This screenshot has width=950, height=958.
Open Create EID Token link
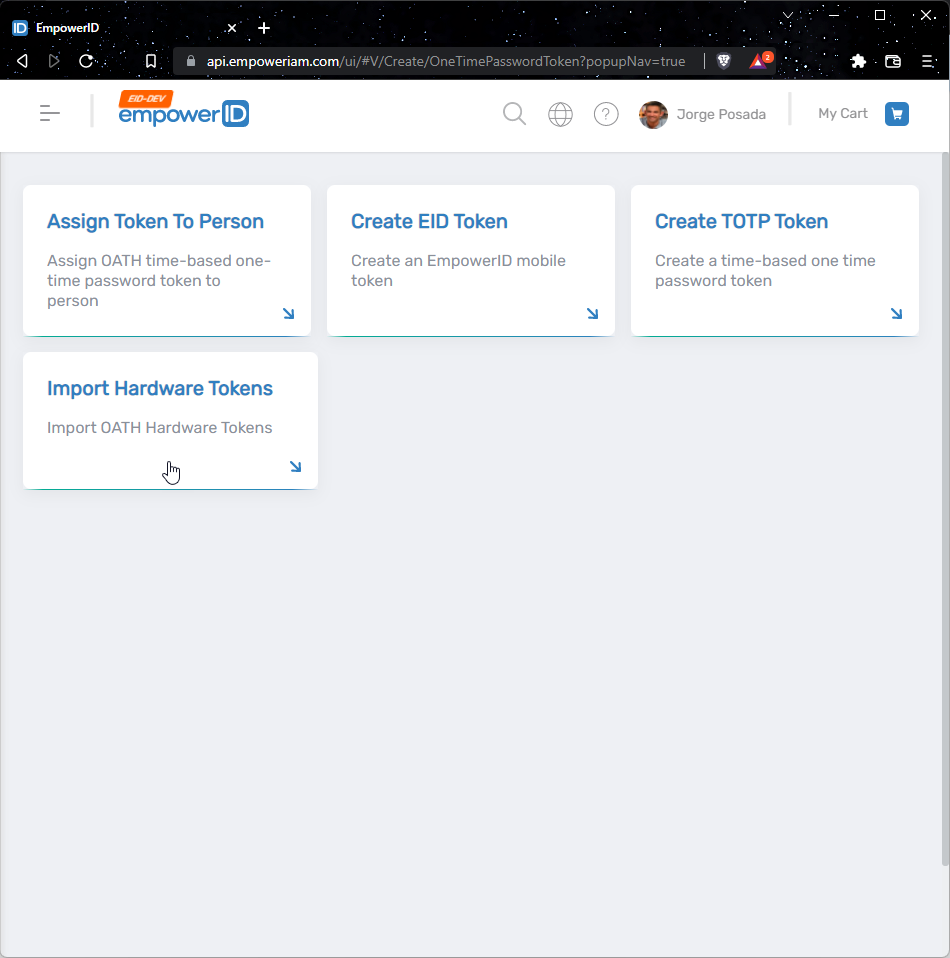tap(429, 222)
